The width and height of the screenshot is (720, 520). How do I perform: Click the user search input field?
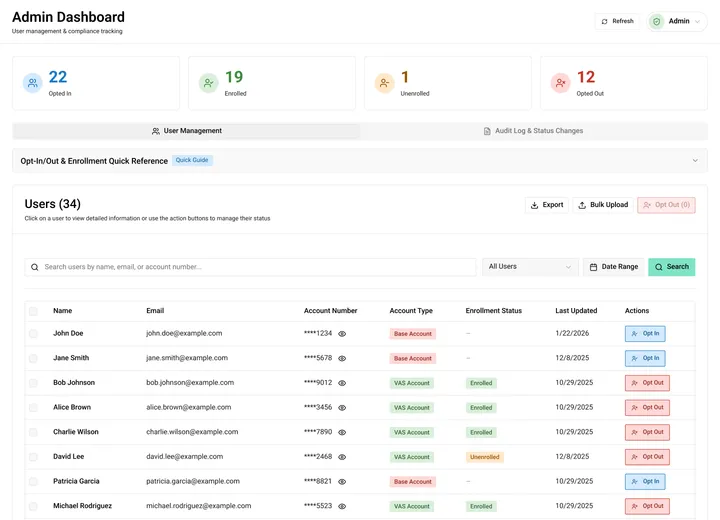(250, 267)
